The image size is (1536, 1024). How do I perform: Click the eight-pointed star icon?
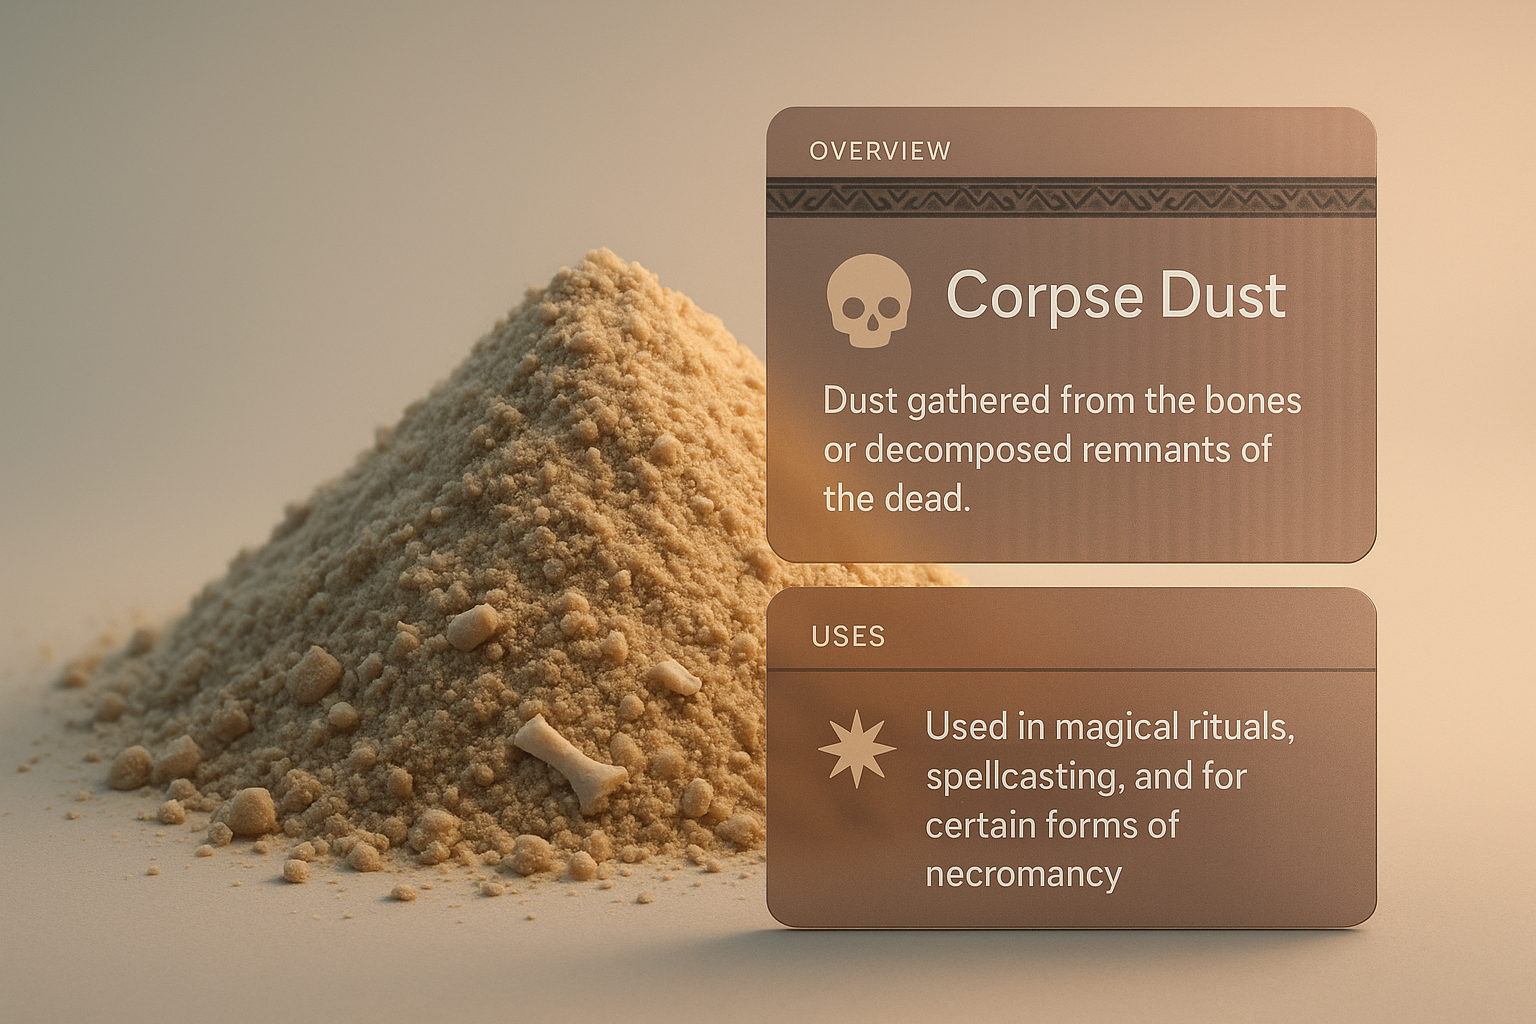(856, 750)
